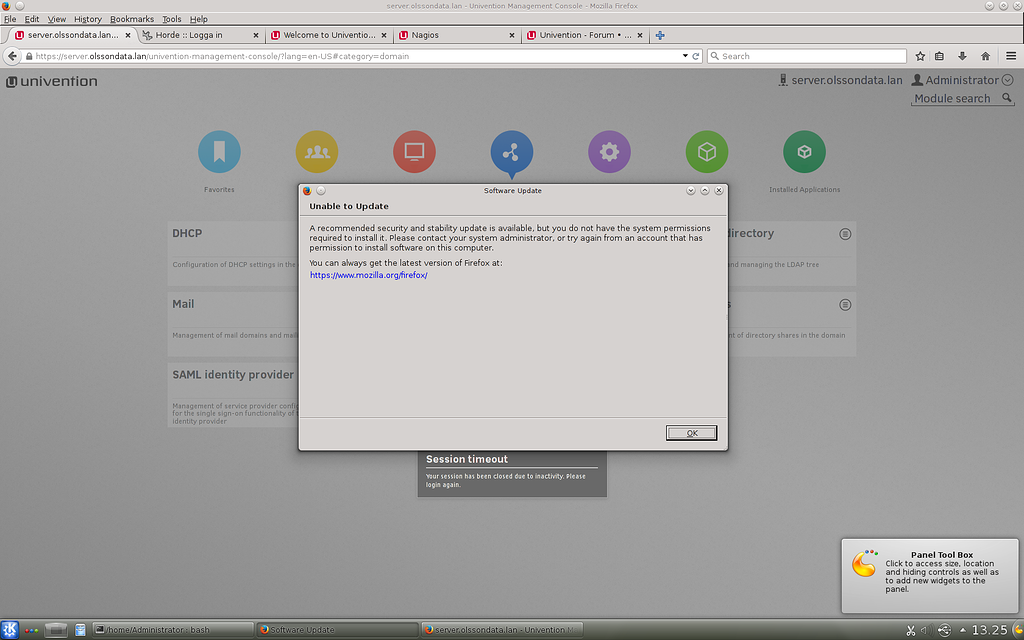Open the yellow users portal icon

click(316, 152)
